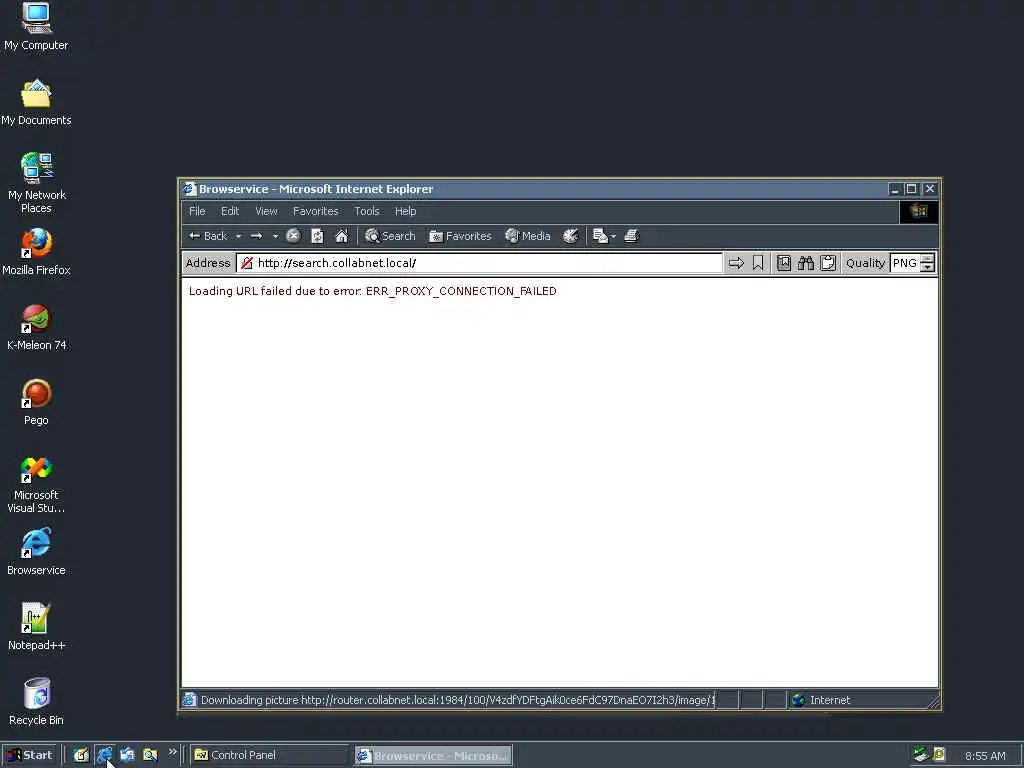The width and height of the screenshot is (1024, 768).
Task: Click Browservice taskbar button
Action: [x=434, y=756]
